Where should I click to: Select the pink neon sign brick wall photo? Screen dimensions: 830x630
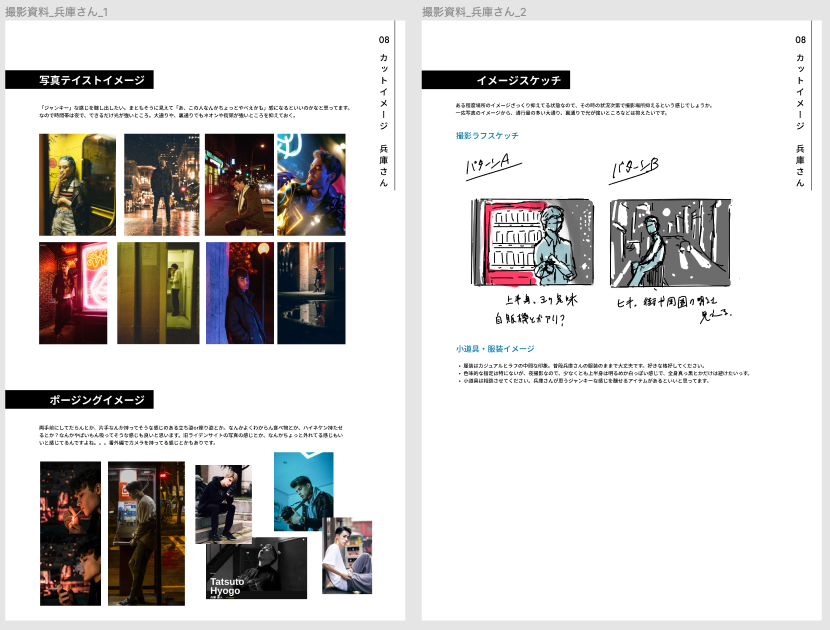click(x=73, y=293)
